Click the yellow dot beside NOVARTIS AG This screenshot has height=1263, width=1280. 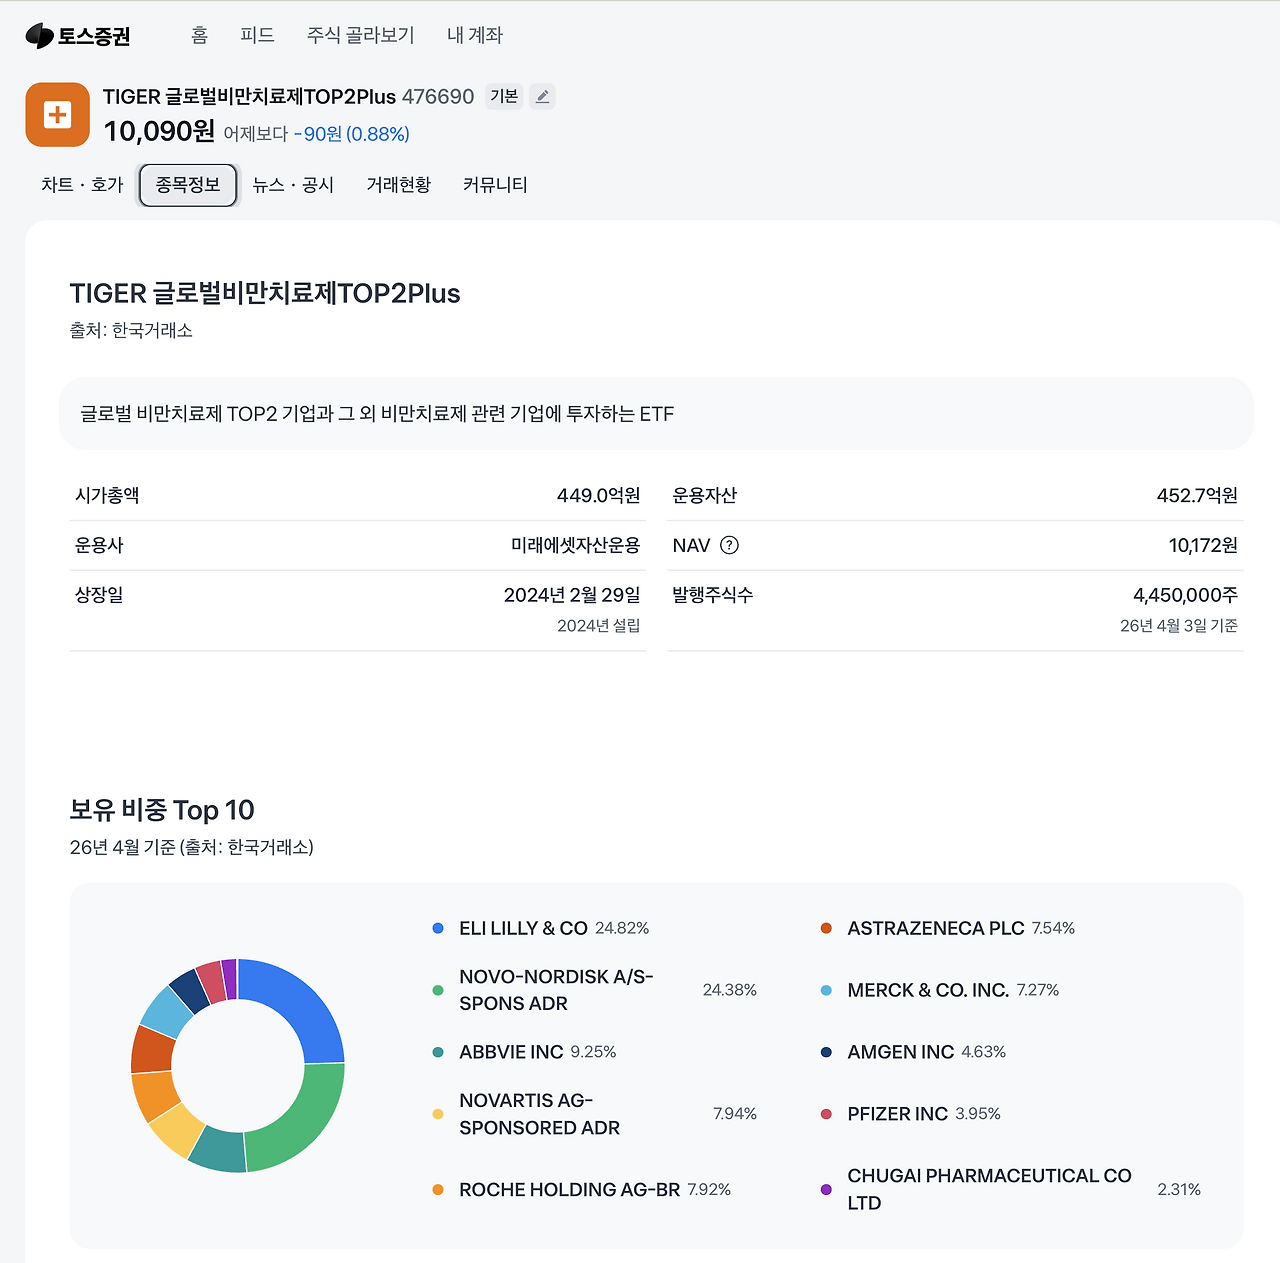point(438,1114)
